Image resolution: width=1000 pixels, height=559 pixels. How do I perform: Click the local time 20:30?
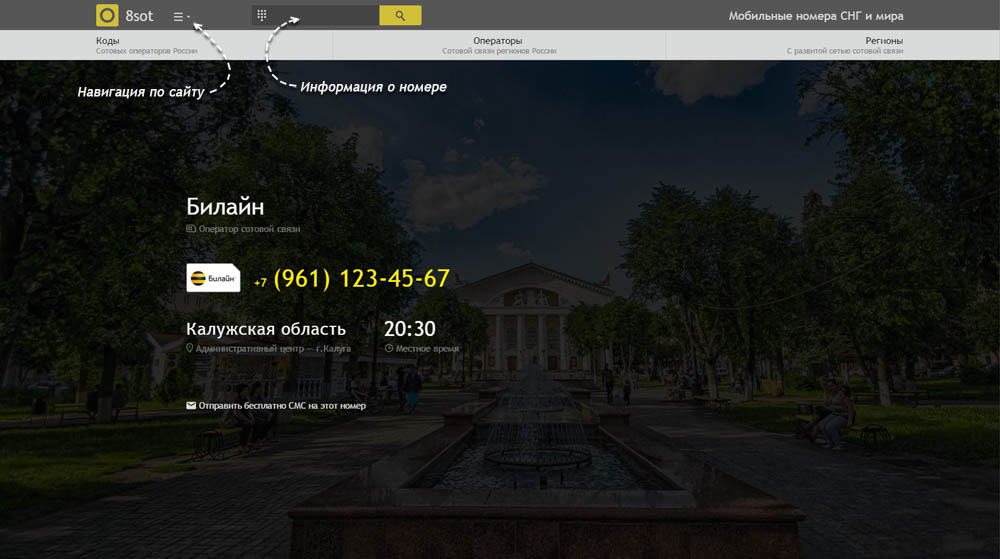click(409, 329)
